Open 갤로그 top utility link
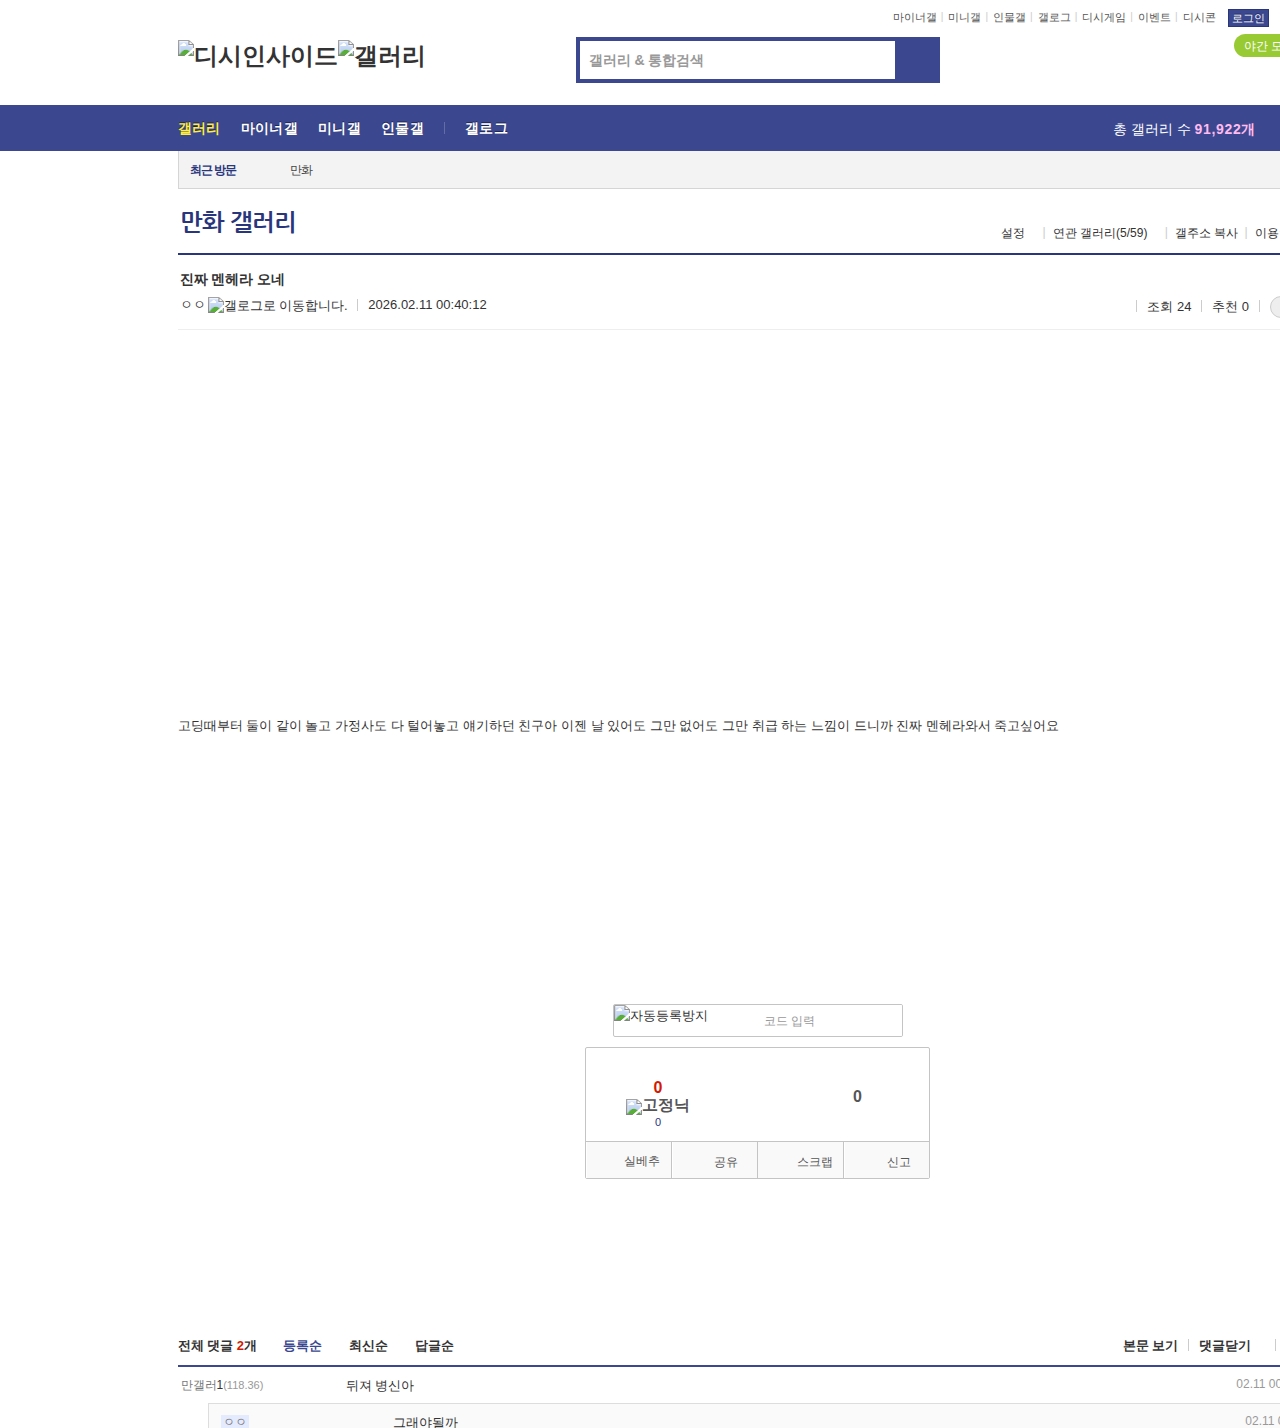Screen dimensions: 1280x1428 coord(1054,18)
